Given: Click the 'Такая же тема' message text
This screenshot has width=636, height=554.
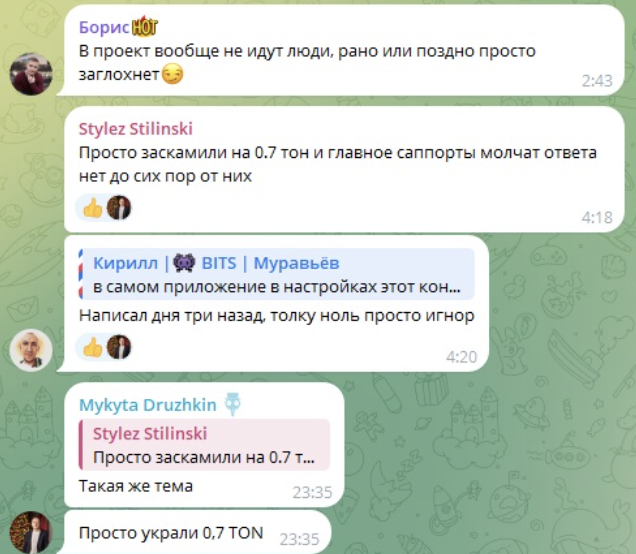Looking at the screenshot, I should tap(136, 486).
